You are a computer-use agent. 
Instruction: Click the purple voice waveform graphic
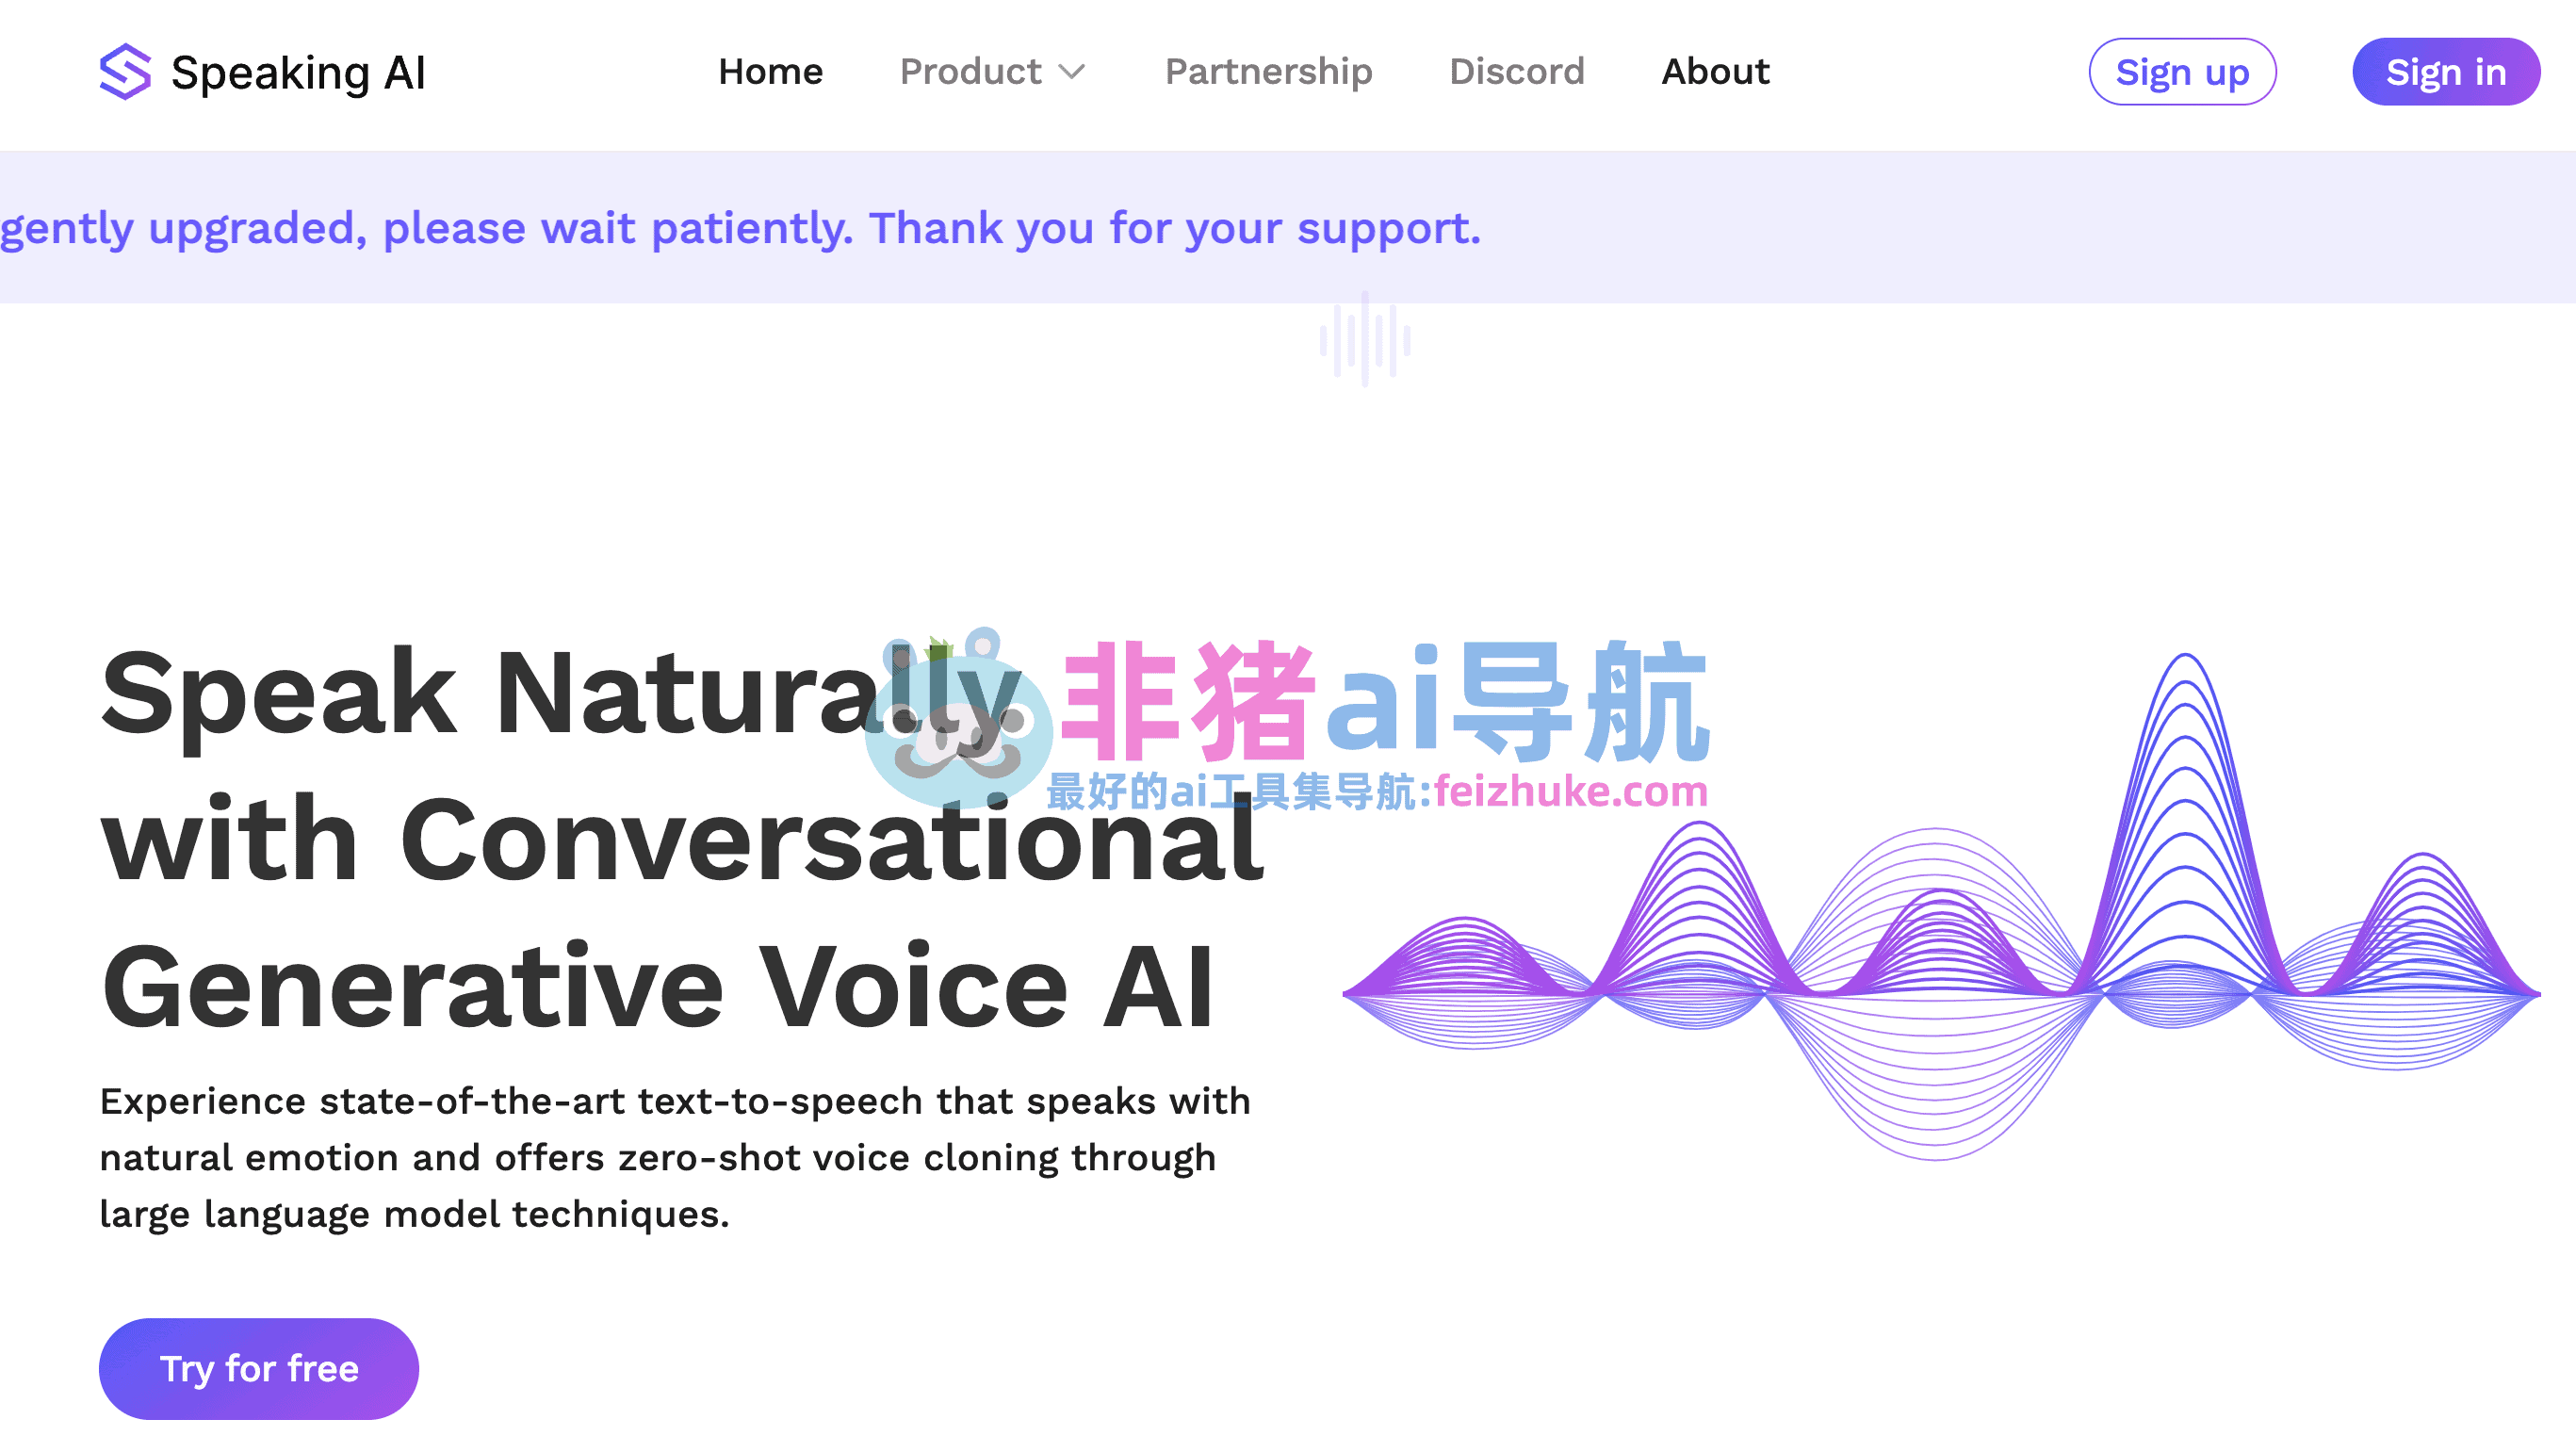(x=1940, y=906)
